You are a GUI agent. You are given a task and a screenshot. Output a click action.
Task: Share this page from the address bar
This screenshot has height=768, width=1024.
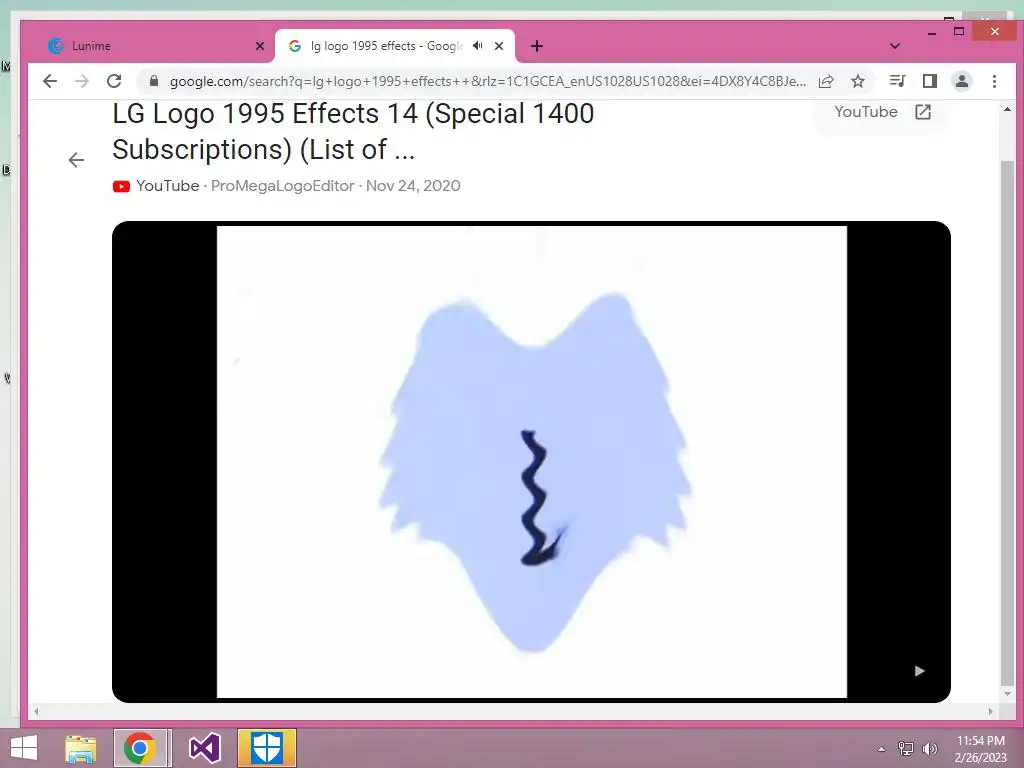[x=826, y=81]
